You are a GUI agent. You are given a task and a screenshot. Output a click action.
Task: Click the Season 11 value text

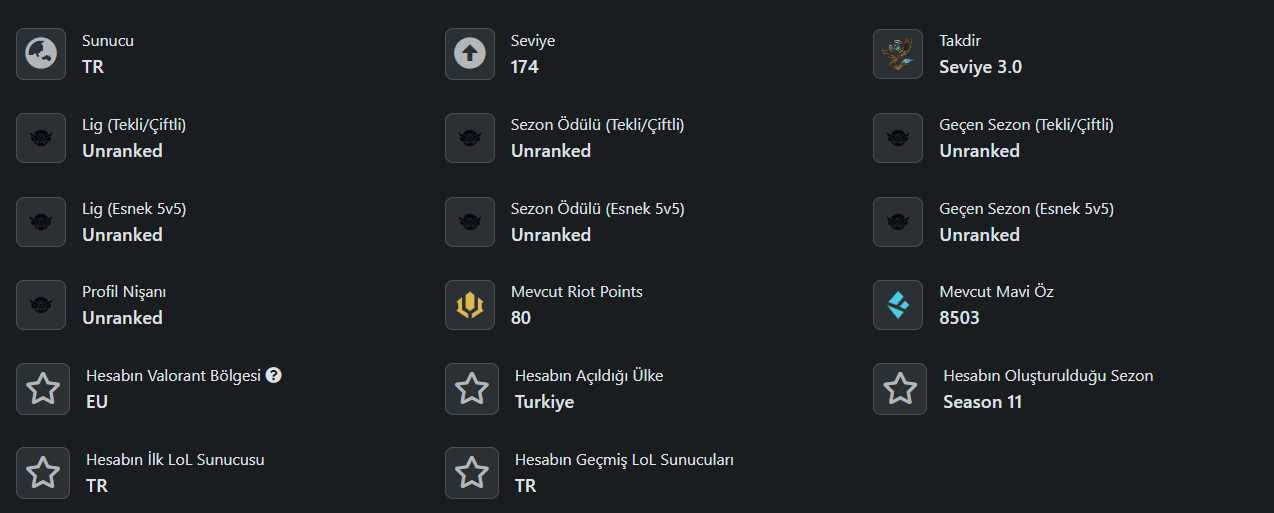point(982,402)
